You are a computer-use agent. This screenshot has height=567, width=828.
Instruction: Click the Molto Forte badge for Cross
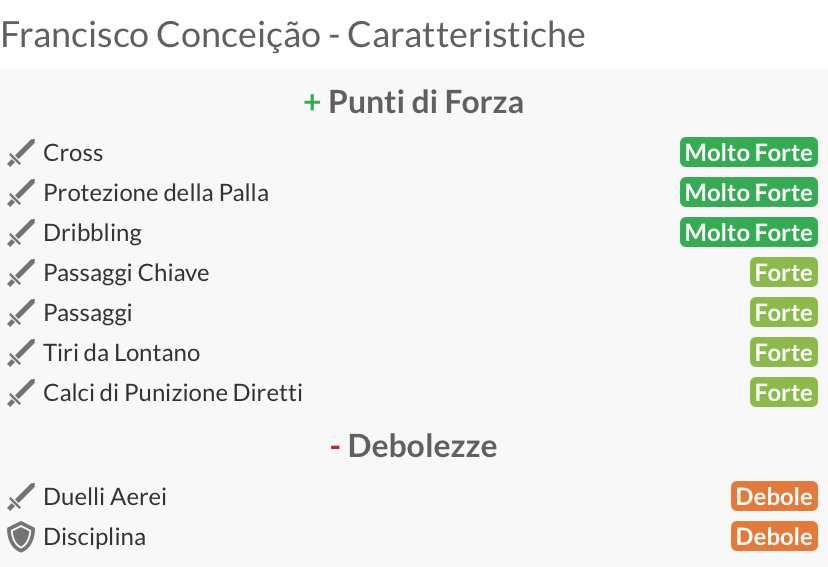[749, 153]
